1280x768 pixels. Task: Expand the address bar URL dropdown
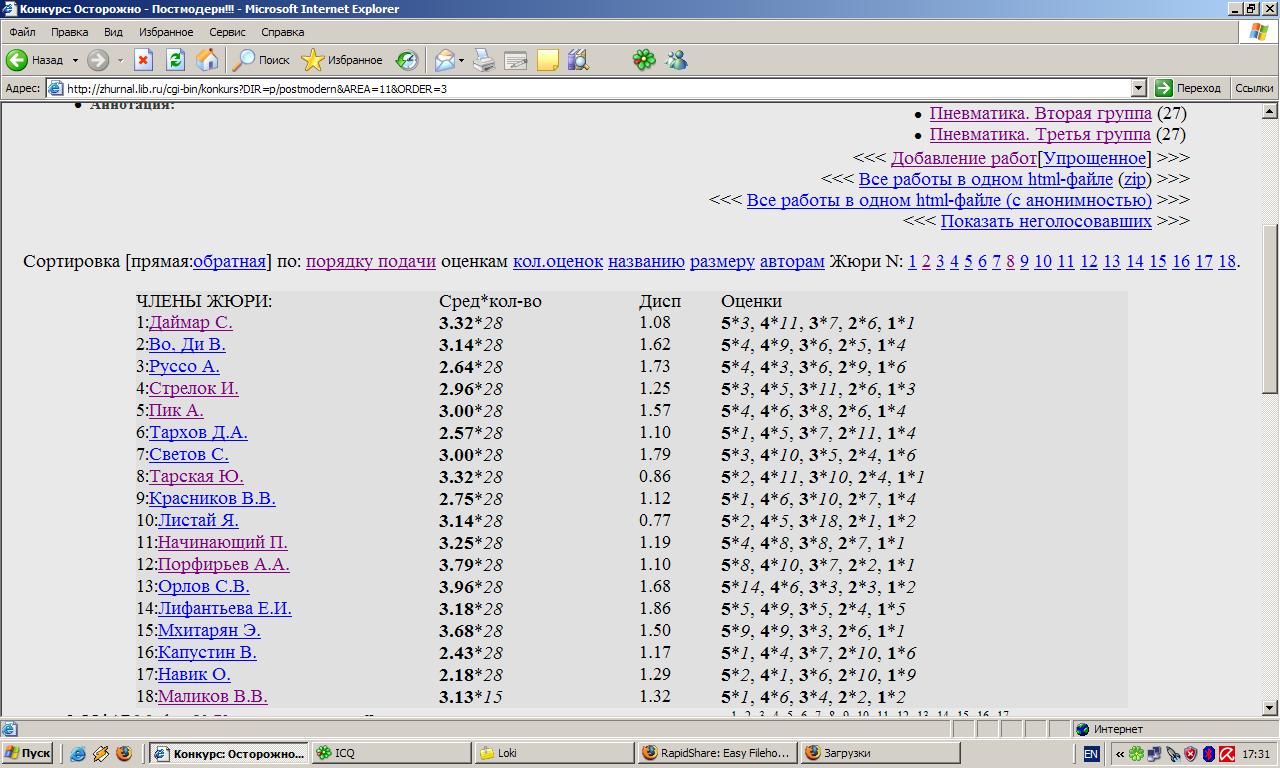(1138, 88)
